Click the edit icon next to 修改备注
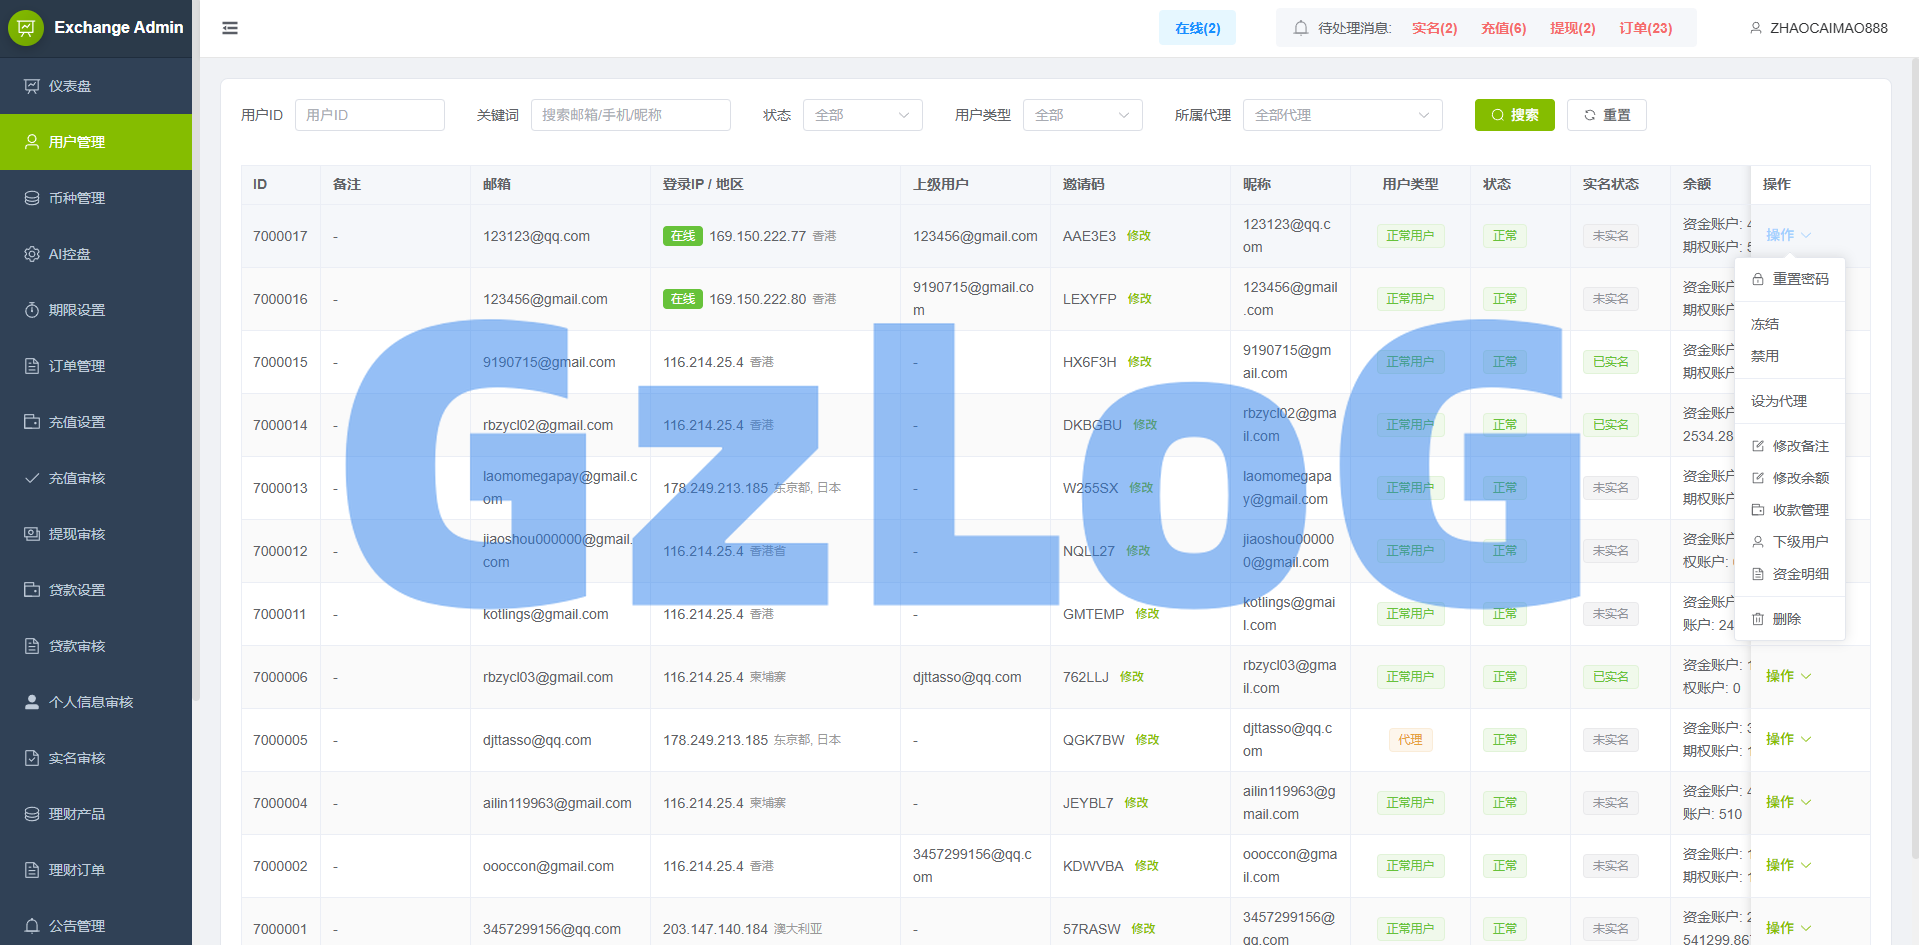Viewport: 1919px width, 945px height. coord(1758,446)
